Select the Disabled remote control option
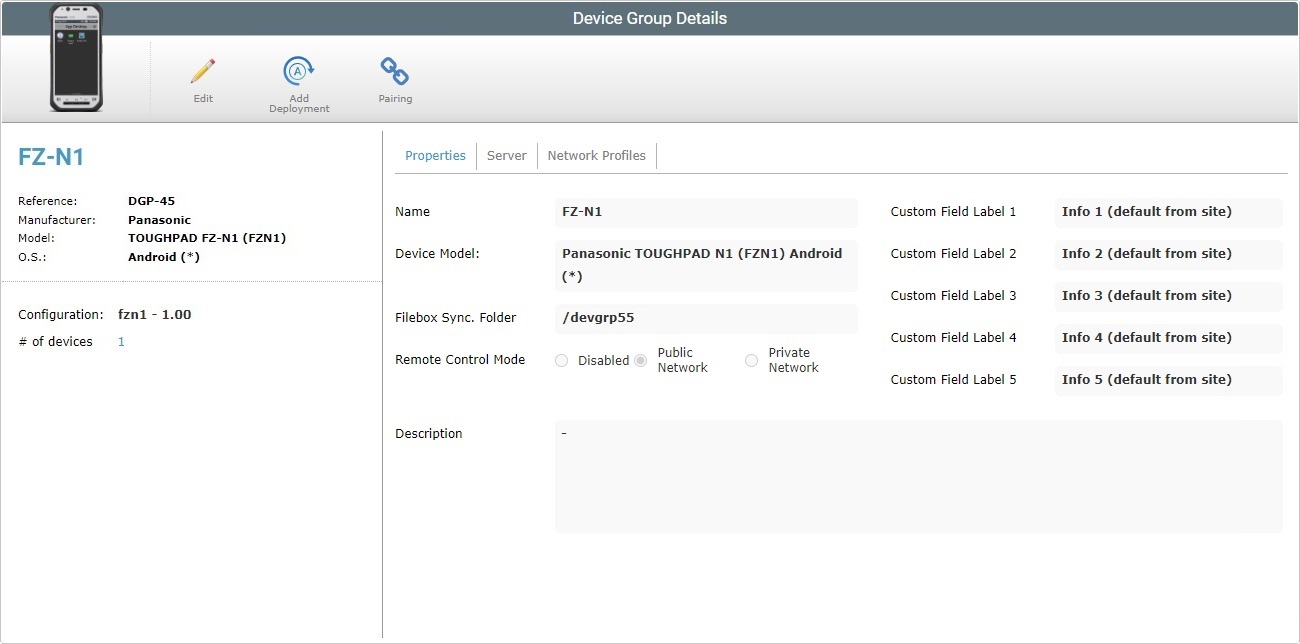 pos(561,360)
